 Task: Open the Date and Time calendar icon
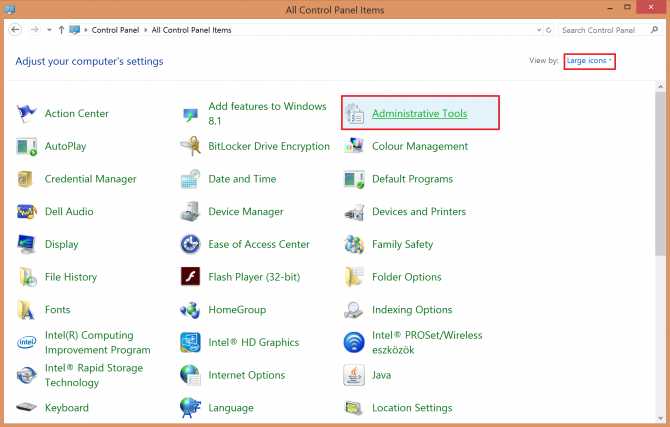click(x=190, y=179)
